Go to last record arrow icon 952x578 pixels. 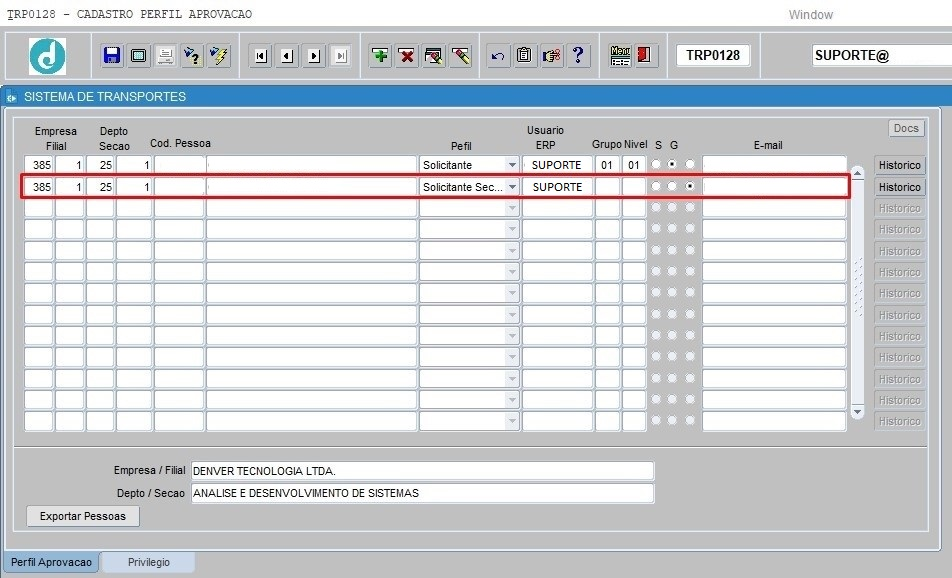tap(341, 56)
